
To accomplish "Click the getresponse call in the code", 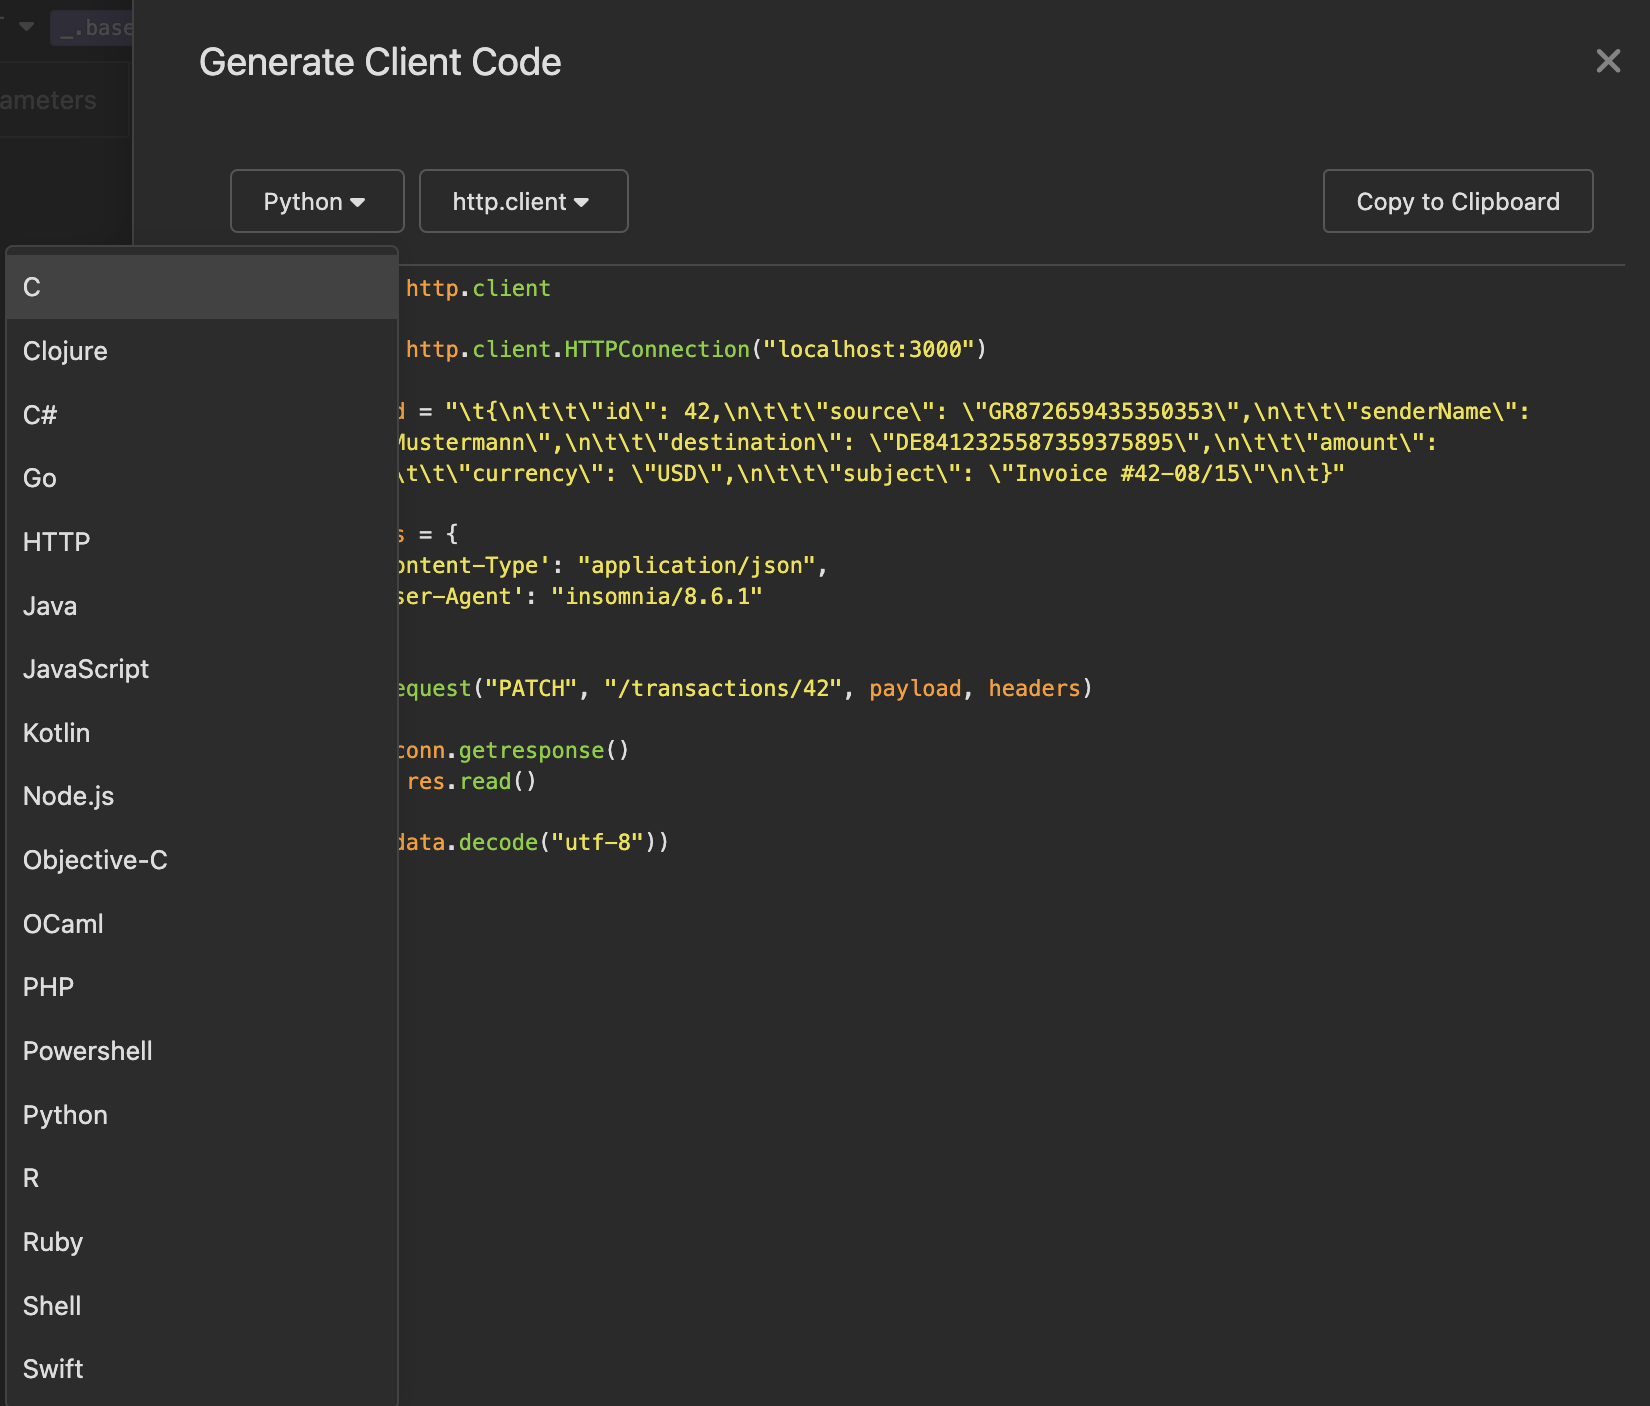I will click(x=531, y=750).
